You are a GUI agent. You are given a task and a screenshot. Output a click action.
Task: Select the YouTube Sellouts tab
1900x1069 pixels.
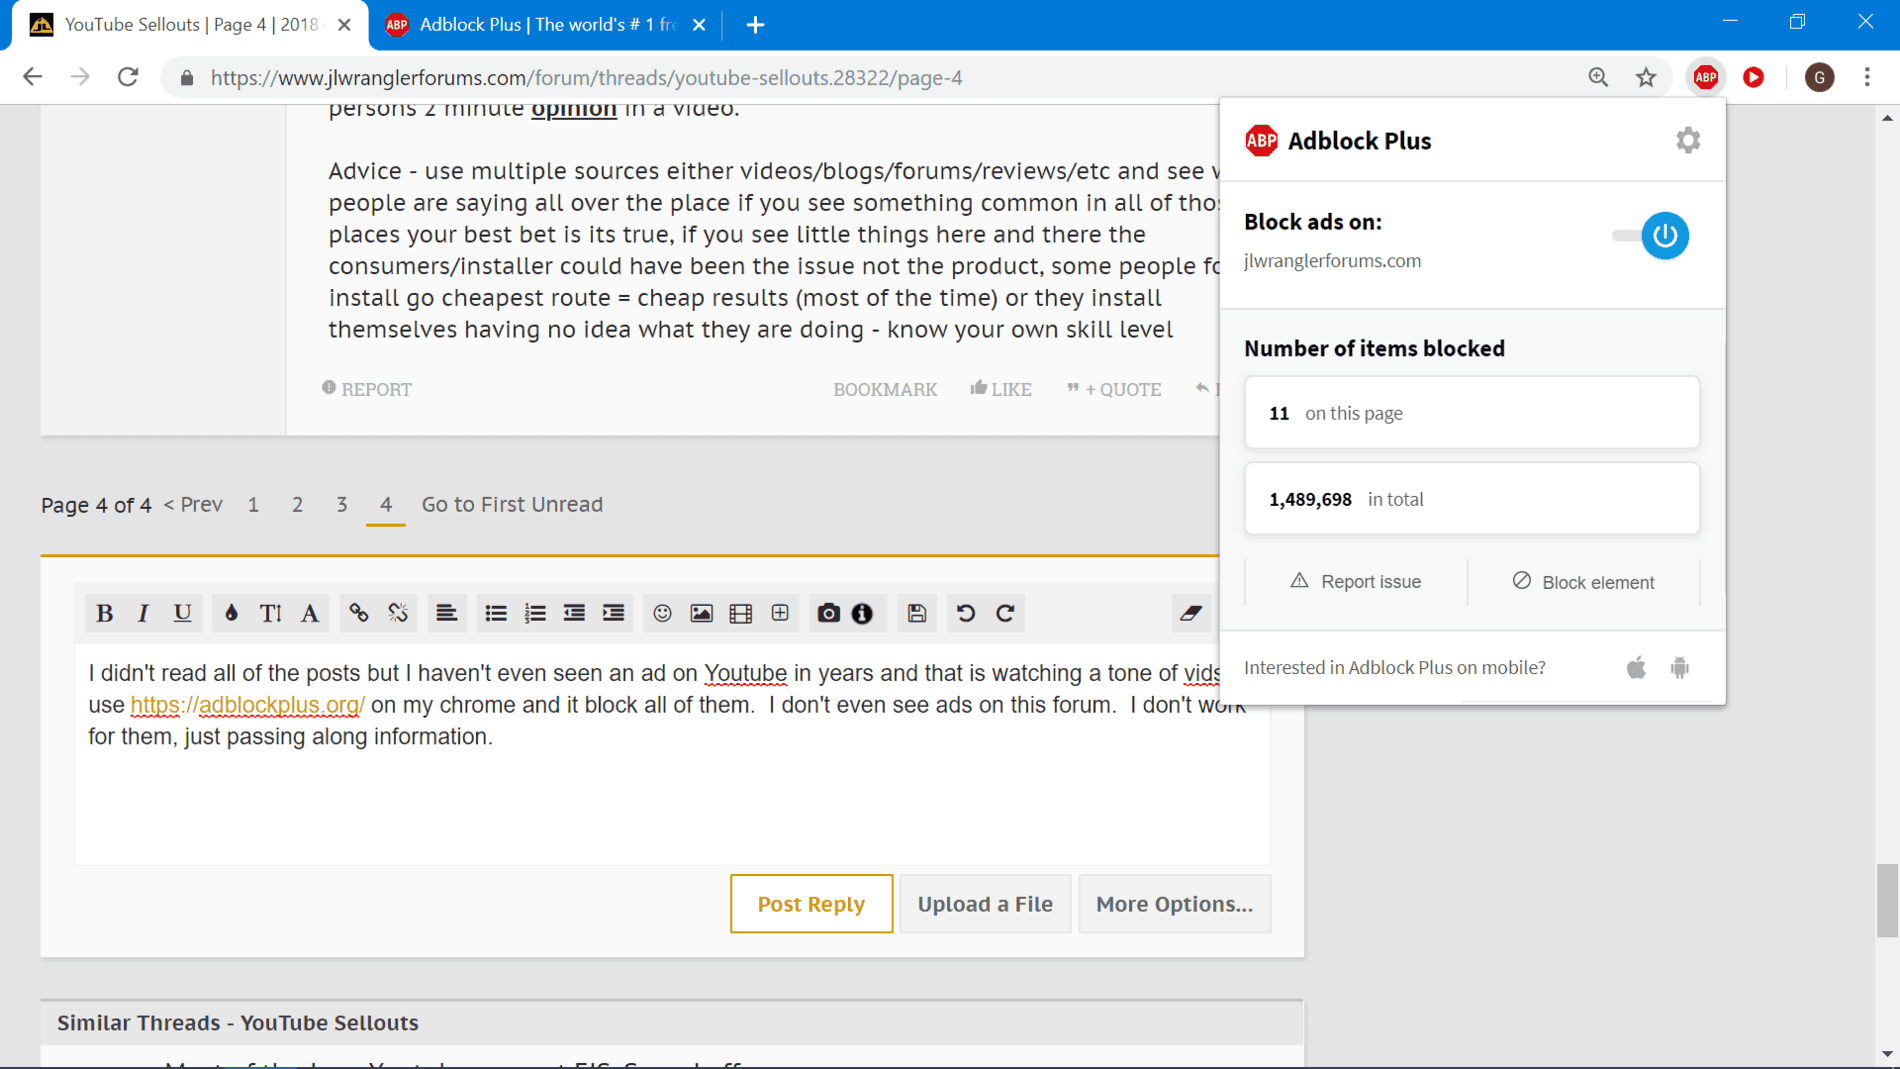[x=190, y=25]
